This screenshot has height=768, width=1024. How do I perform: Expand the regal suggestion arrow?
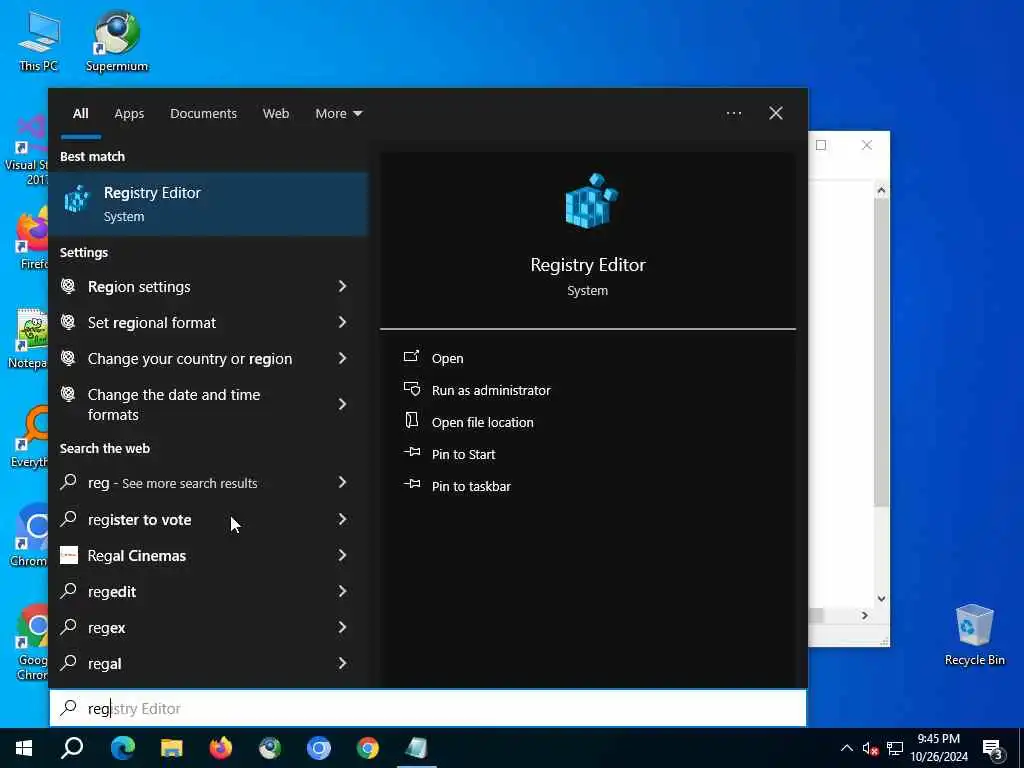[x=342, y=663]
